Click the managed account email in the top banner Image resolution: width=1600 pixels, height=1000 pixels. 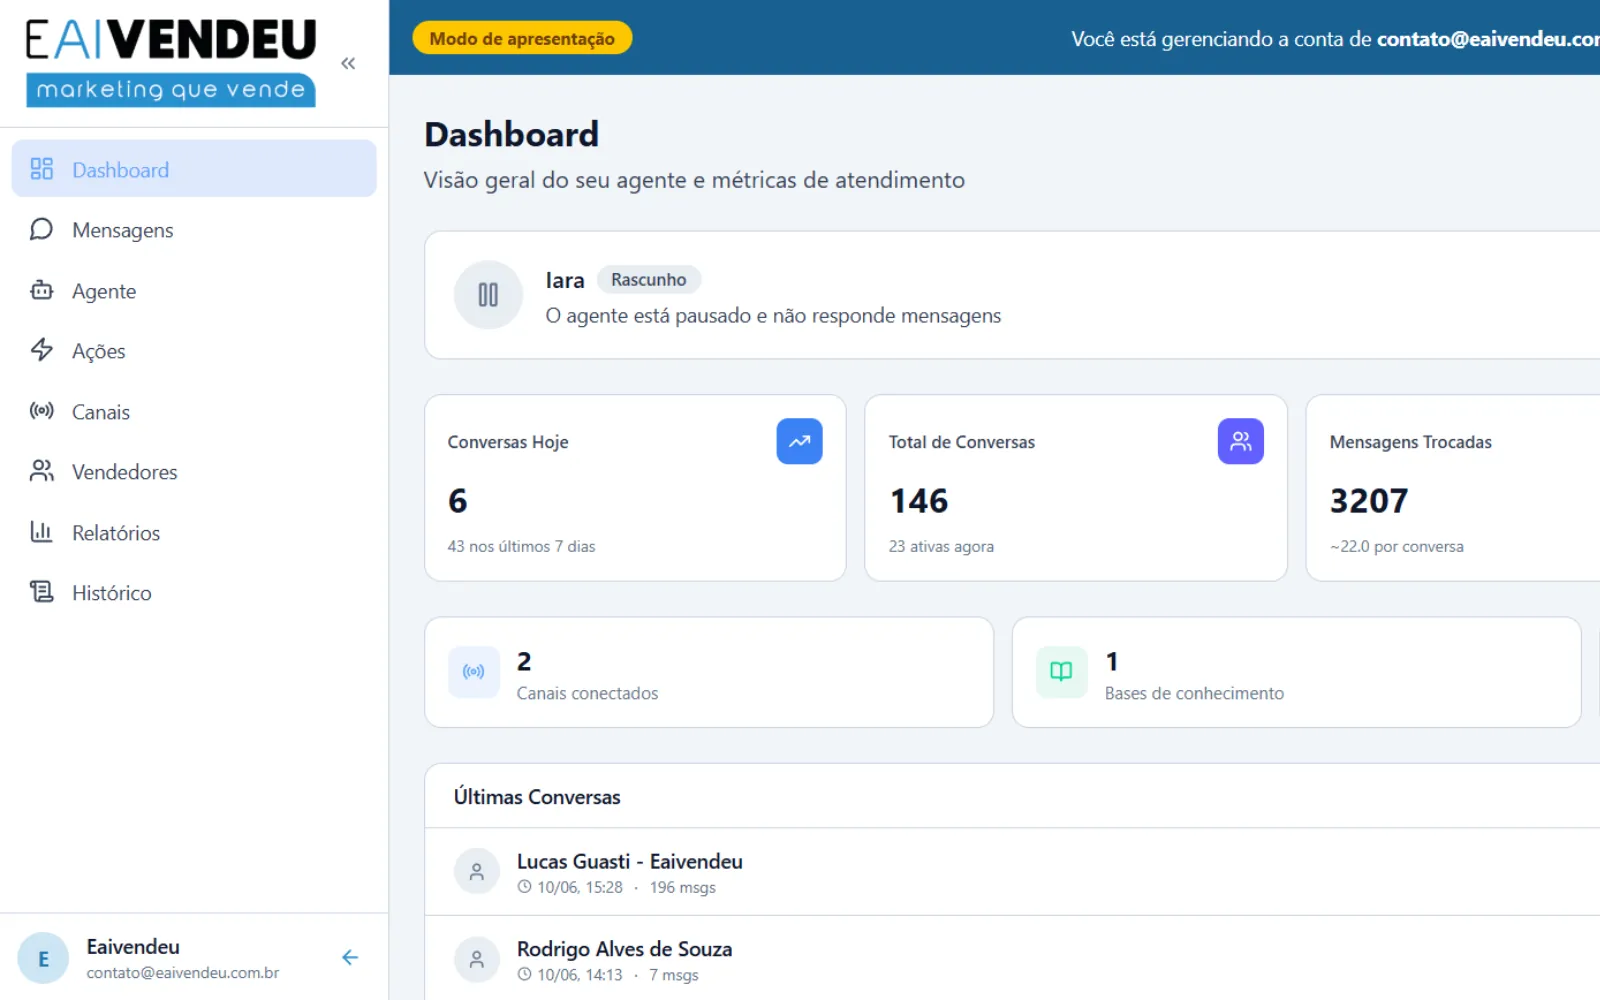tap(1488, 39)
